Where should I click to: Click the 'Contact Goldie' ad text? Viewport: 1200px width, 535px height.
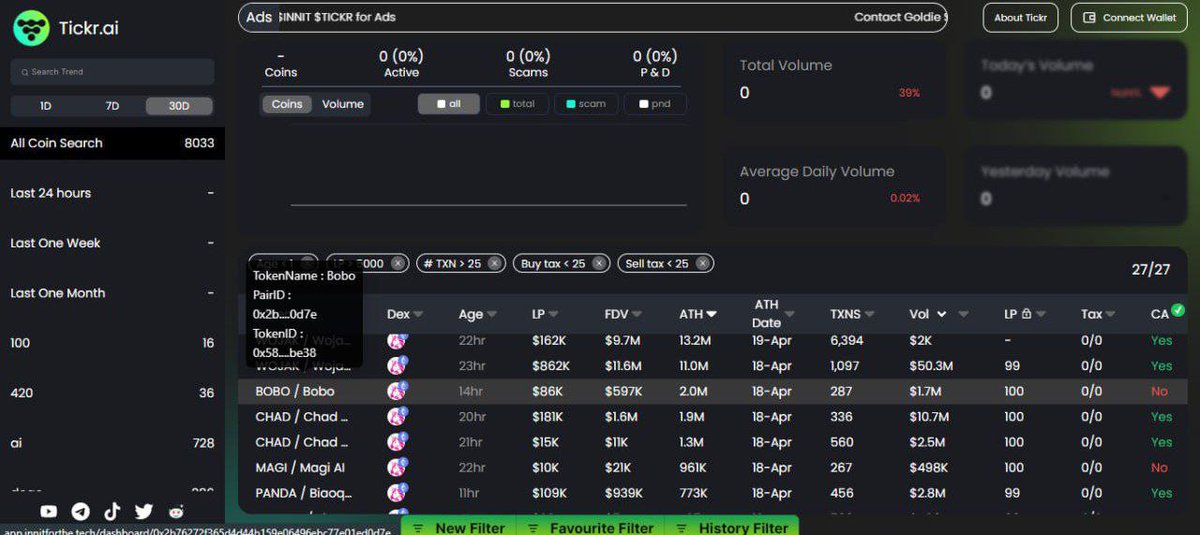pos(899,17)
